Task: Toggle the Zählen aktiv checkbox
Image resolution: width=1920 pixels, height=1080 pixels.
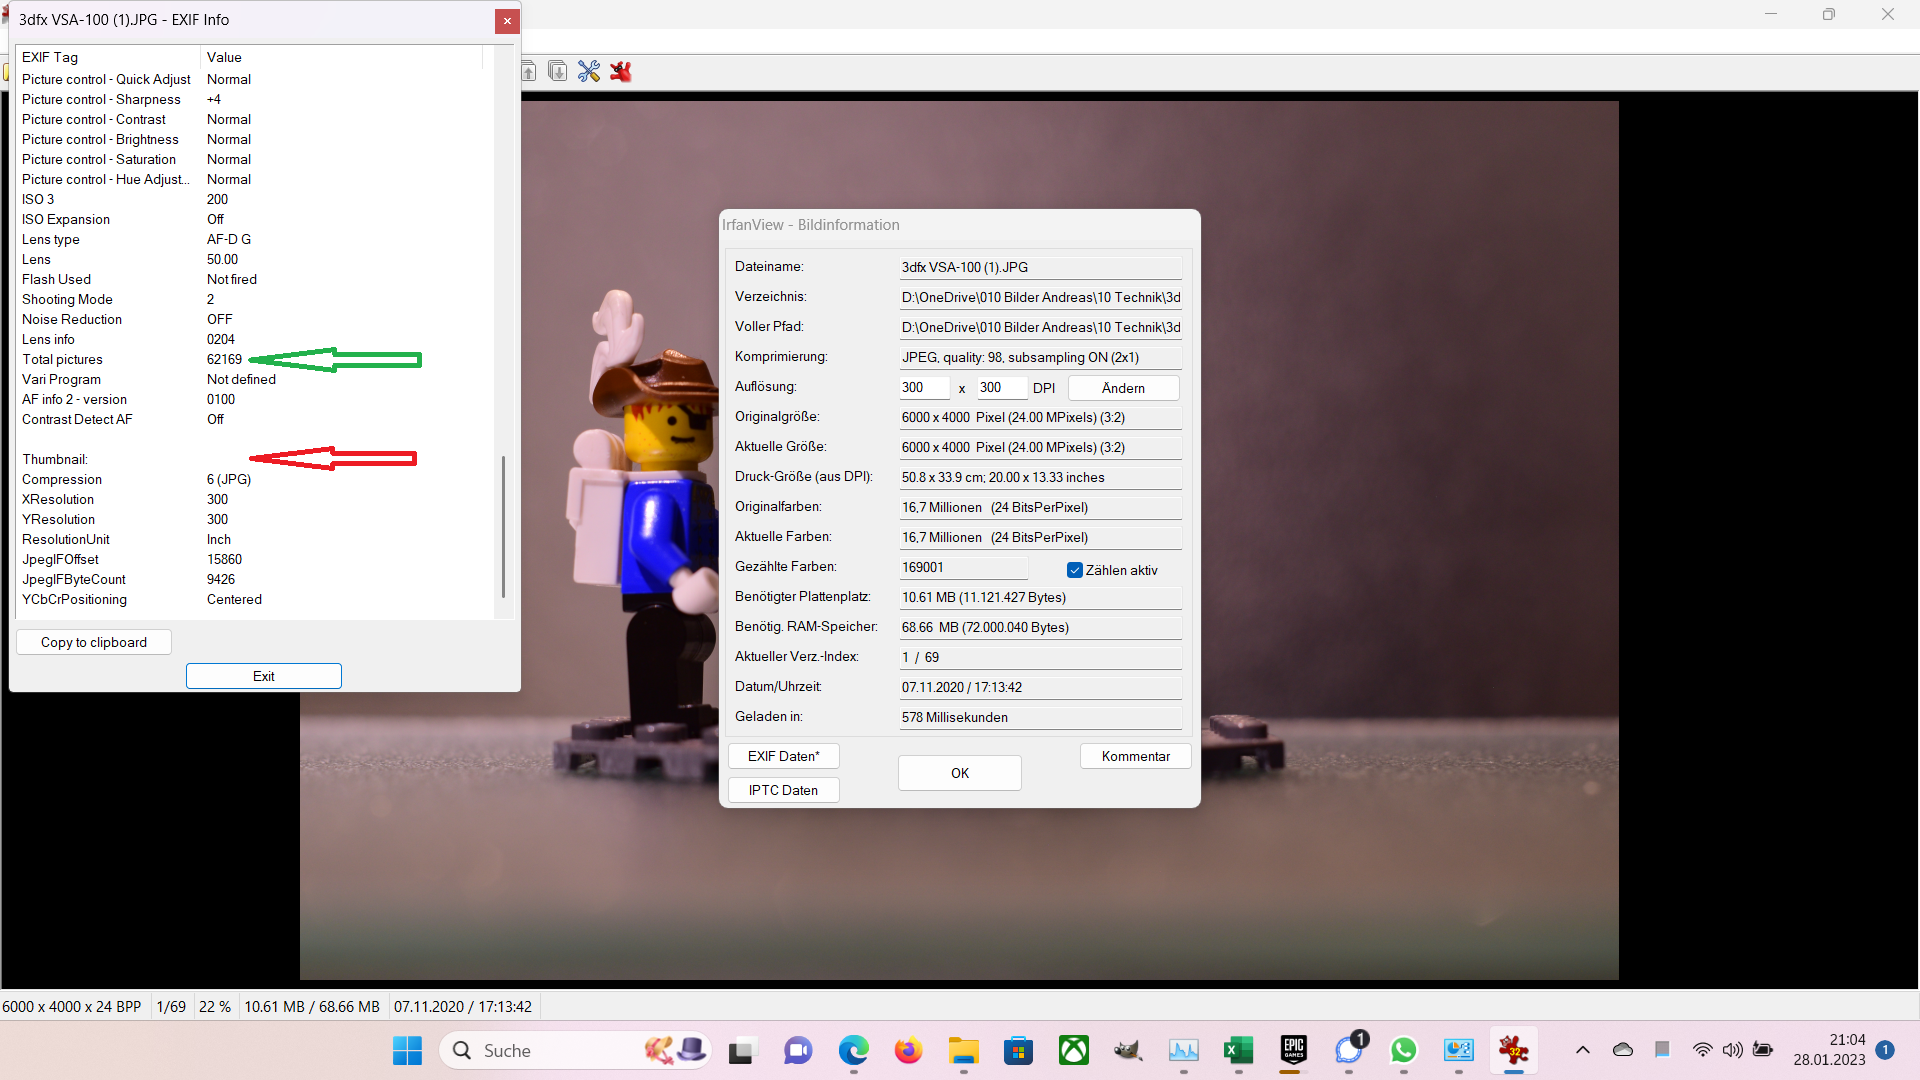Action: pyautogui.click(x=1075, y=570)
